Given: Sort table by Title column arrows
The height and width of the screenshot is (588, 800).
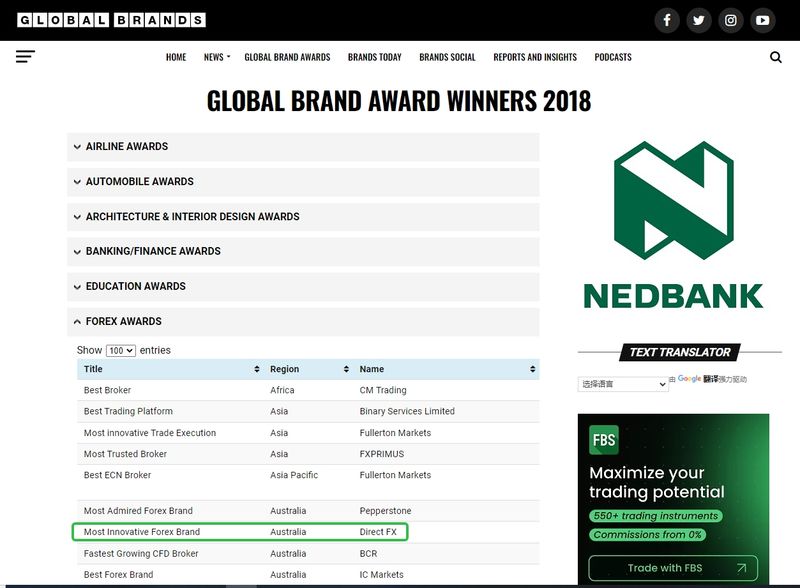Looking at the screenshot, I should (x=257, y=369).
